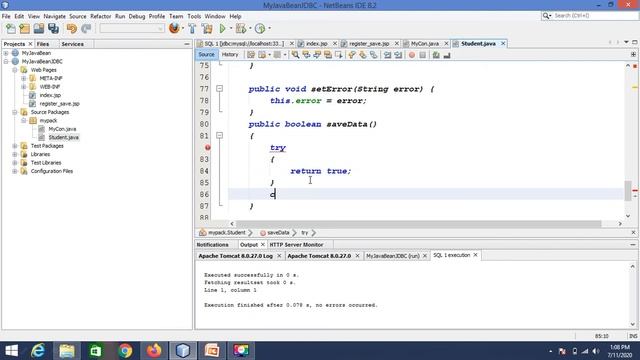Open the project configuration combo box
This screenshot has height=360, width=640.
[132, 28]
